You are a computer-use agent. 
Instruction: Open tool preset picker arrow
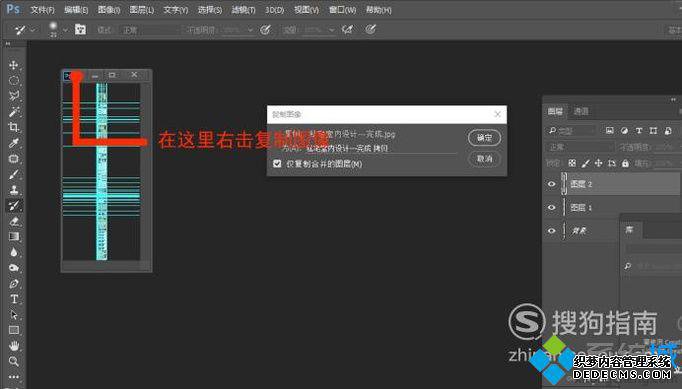tap(33, 30)
